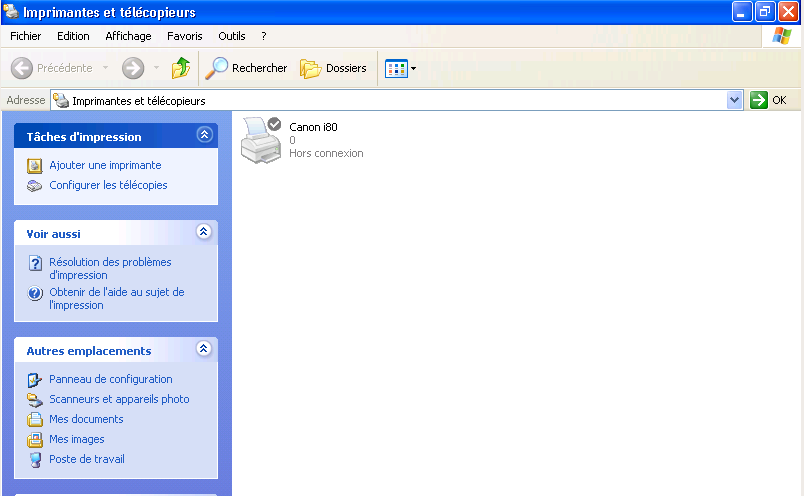Click the Adresse field text
The width and height of the screenshot is (804, 496).
point(138,101)
